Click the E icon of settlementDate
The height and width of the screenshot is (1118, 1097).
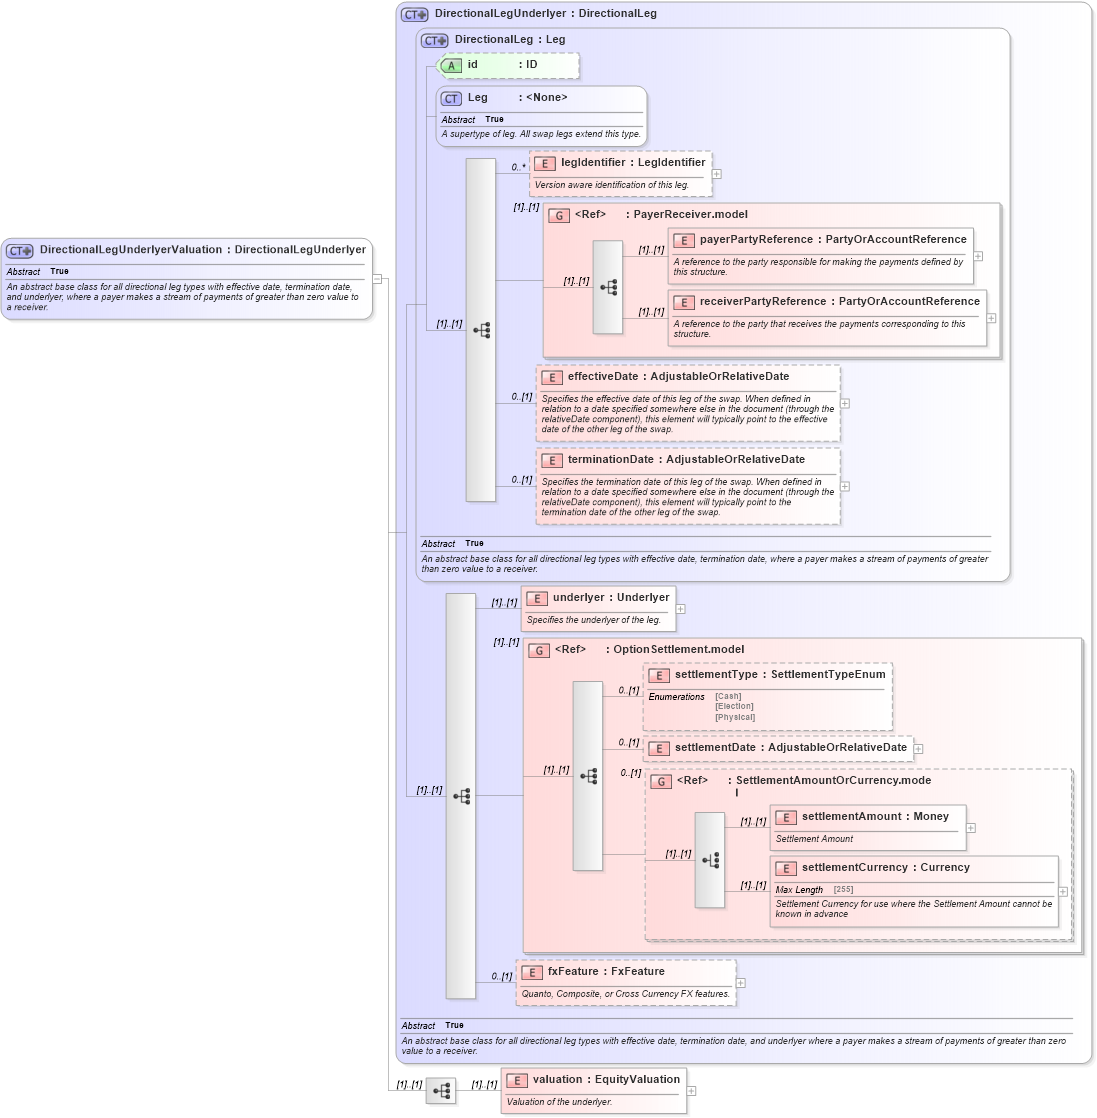pos(659,749)
